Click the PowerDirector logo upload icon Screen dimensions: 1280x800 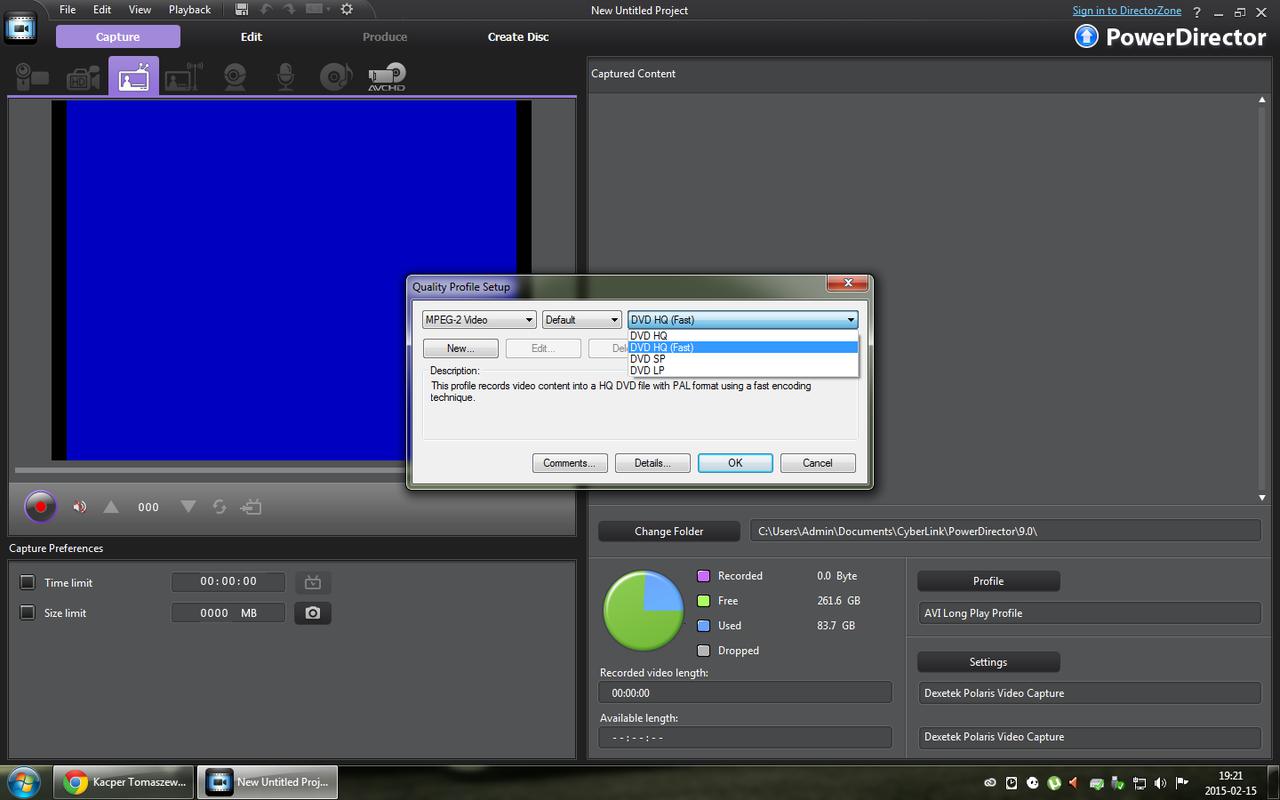(1086, 37)
